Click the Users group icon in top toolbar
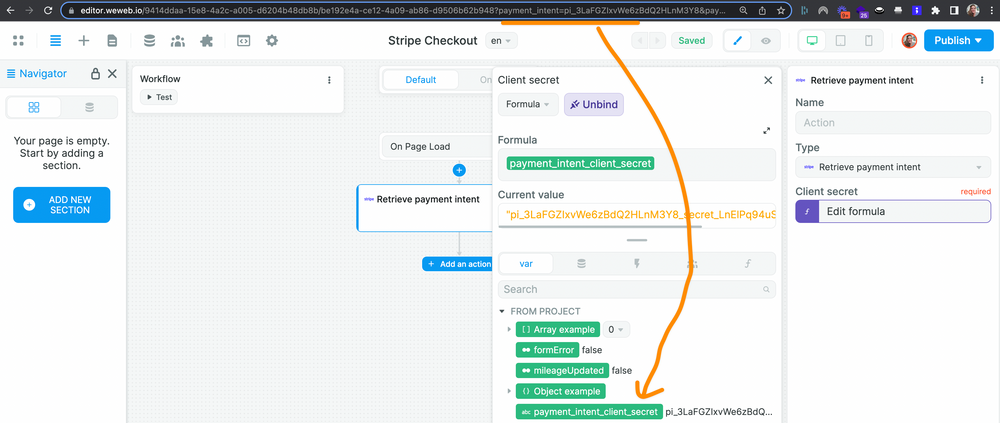This screenshot has width=1000, height=423. 178,41
